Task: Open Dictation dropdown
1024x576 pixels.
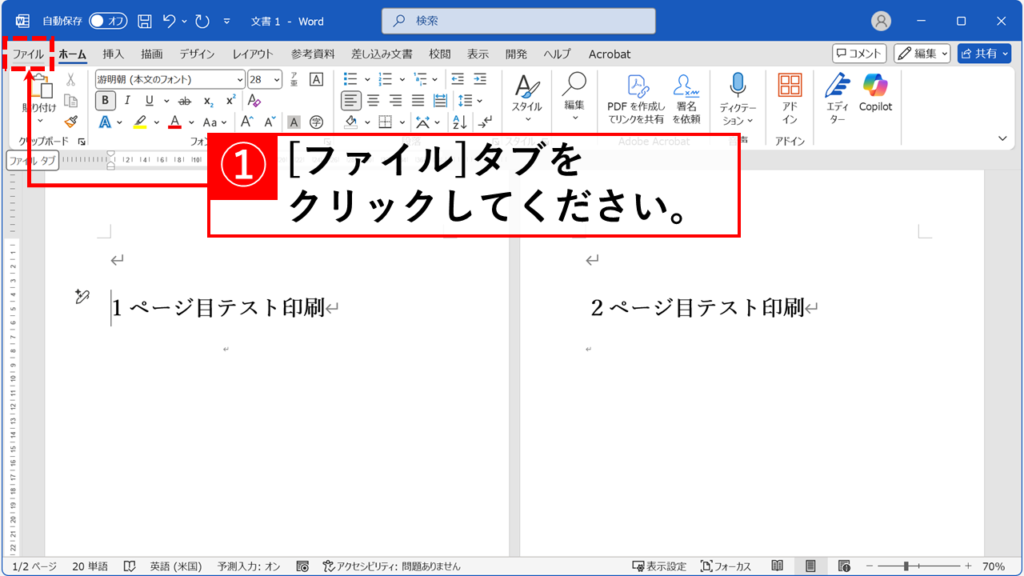Action: coord(750,121)
